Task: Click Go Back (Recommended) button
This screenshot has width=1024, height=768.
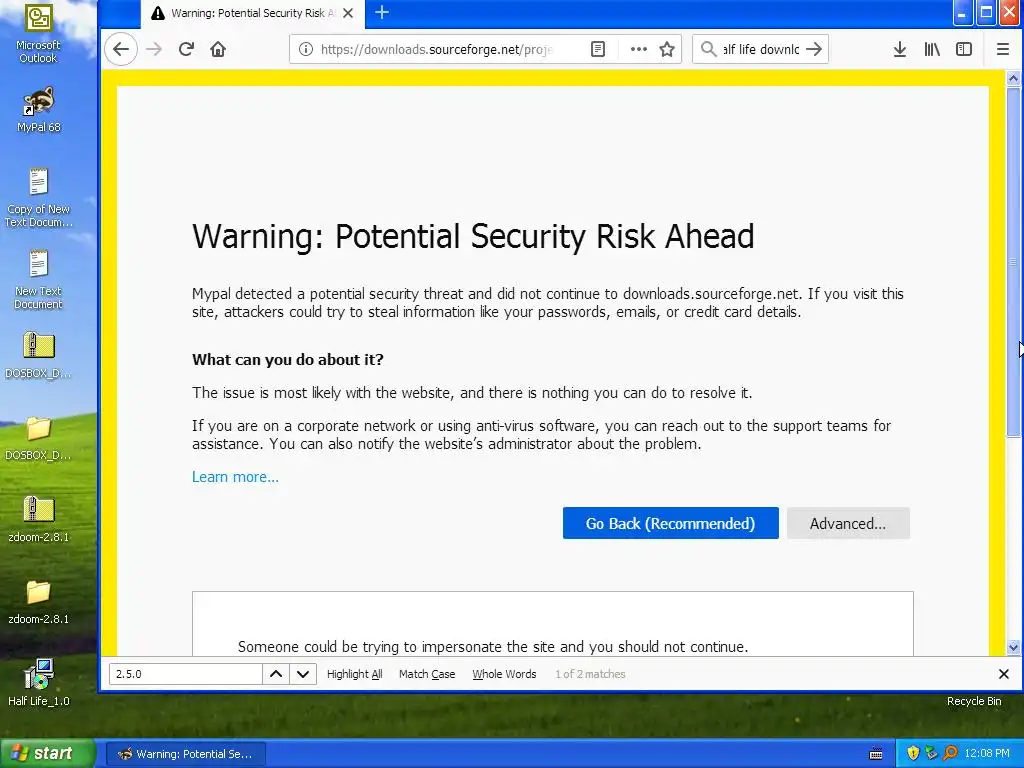Action: click(x=671, y=523)
